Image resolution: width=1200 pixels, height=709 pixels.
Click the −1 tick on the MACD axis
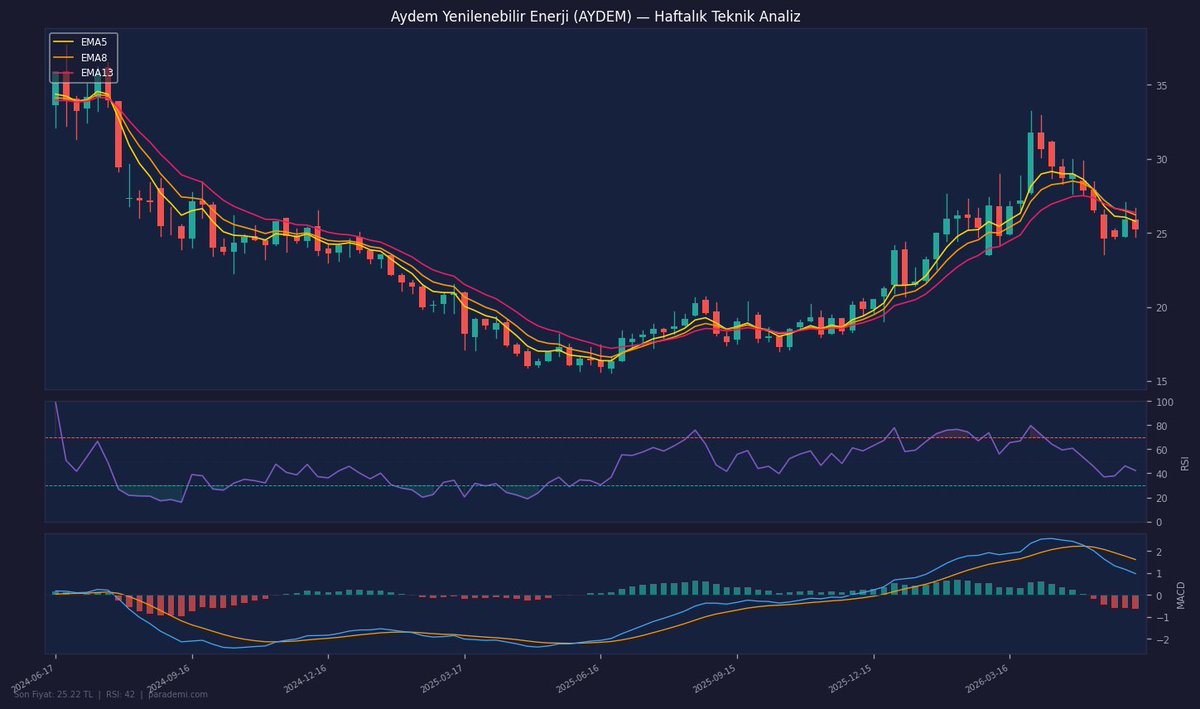tap(1161, 618)
